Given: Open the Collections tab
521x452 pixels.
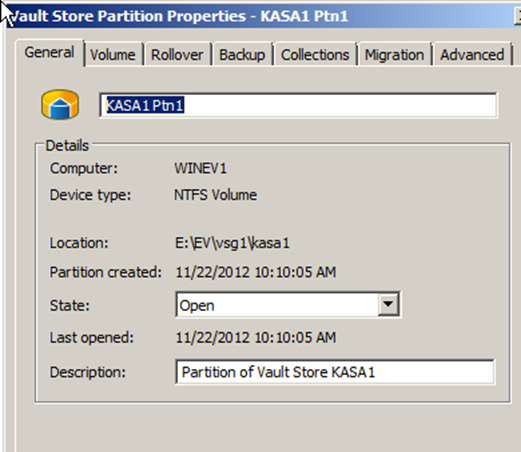Looking at the screenshot, I should click(x=315, y=55).
